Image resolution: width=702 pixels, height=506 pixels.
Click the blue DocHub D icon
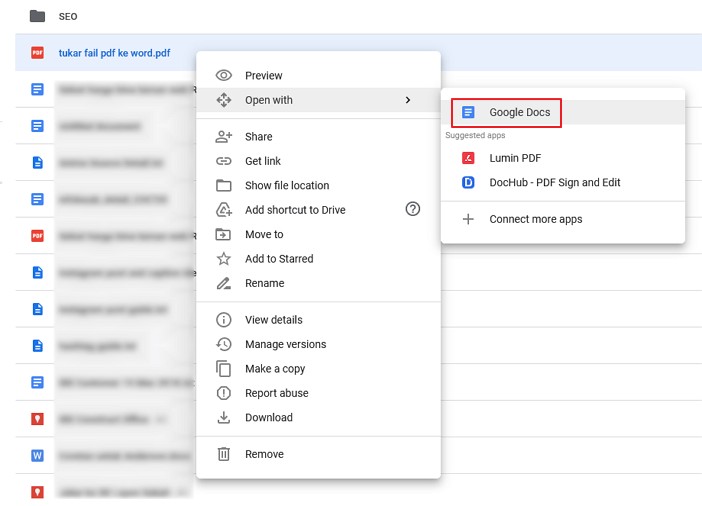click(x=468, y=182)
